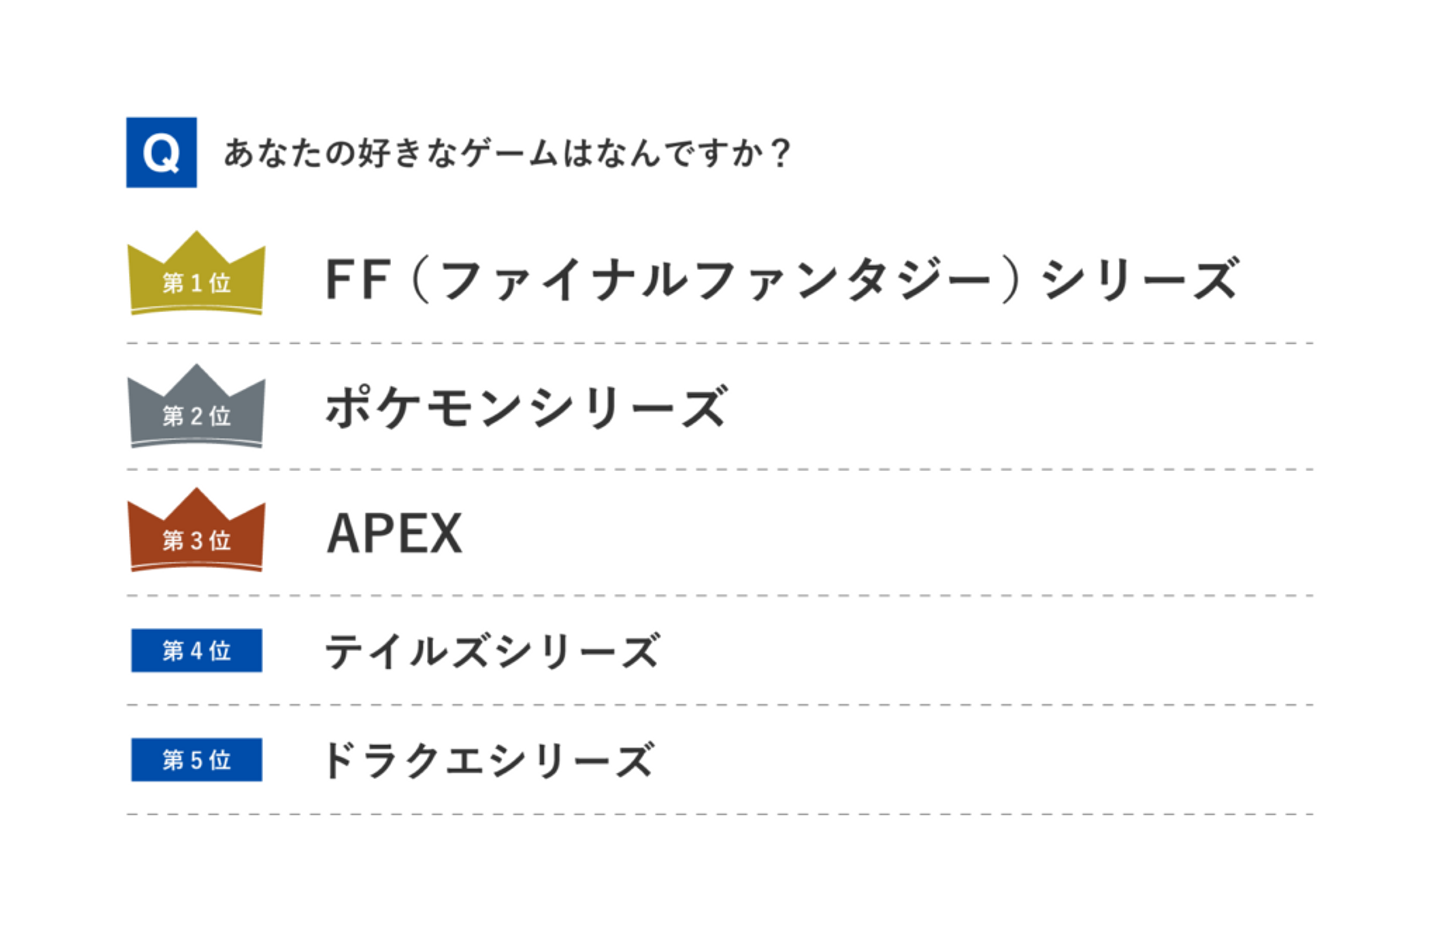
Task: Click the dashed divider below the FF row
Action: coord(720,343)
